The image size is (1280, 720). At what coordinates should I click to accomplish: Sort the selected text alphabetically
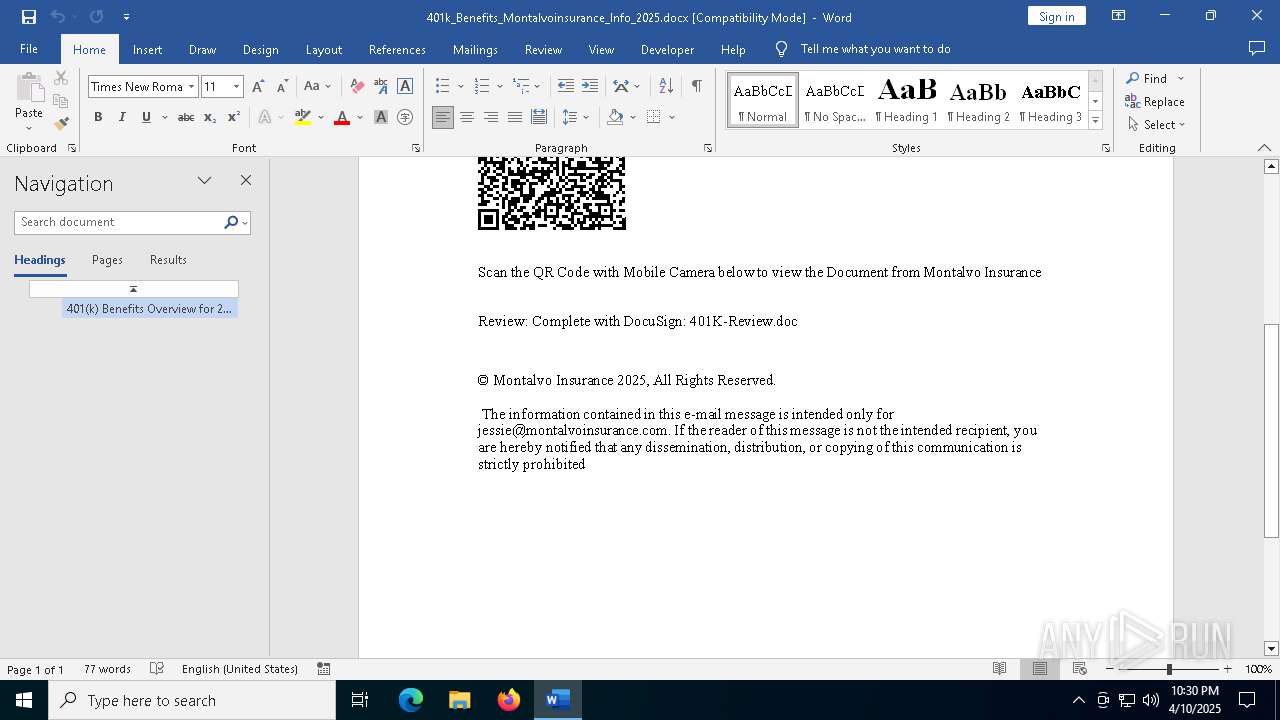tap(666, 87)
